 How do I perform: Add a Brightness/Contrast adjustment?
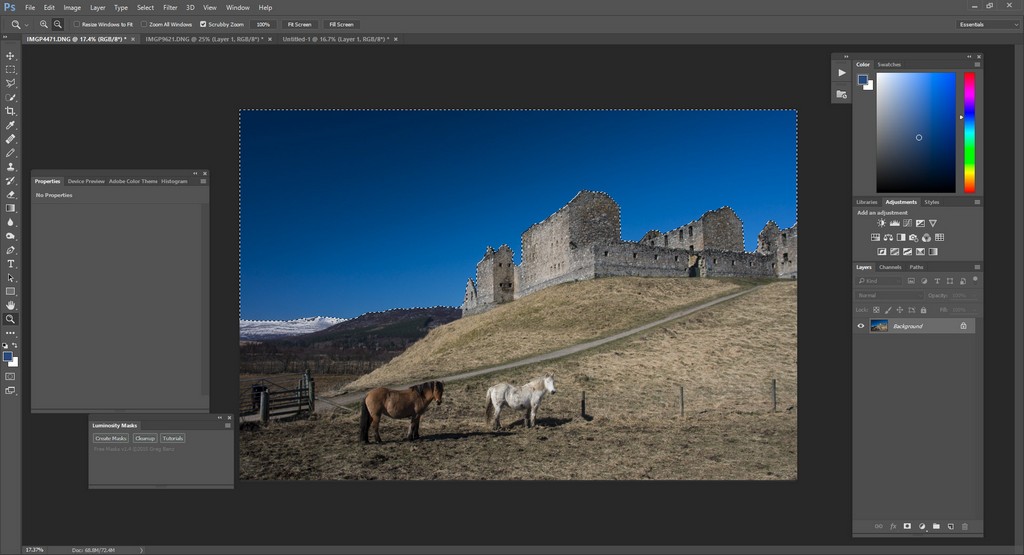coord(881,223)
